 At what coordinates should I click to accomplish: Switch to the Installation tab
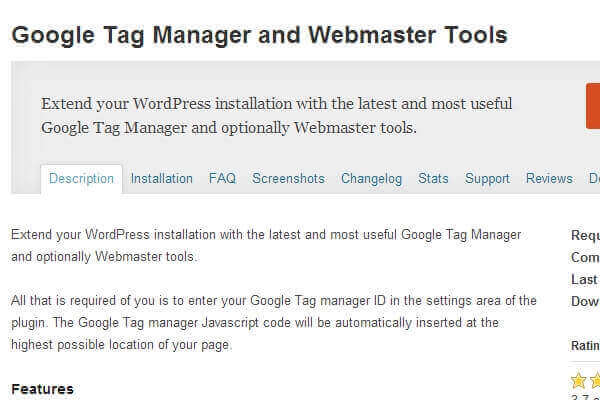click(x=161, y=179)
